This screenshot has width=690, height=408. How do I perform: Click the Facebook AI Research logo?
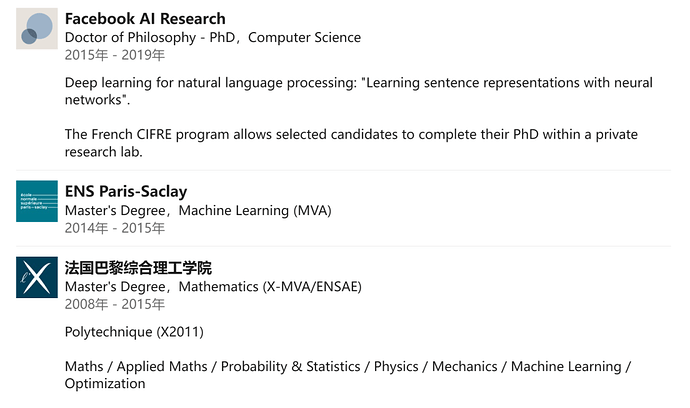point(37,29)
